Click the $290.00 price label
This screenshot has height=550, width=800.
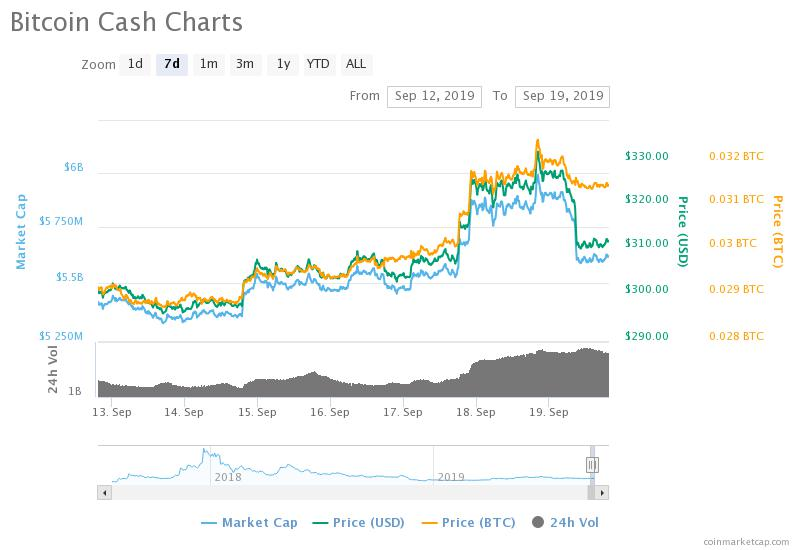(x=646, y=336)
